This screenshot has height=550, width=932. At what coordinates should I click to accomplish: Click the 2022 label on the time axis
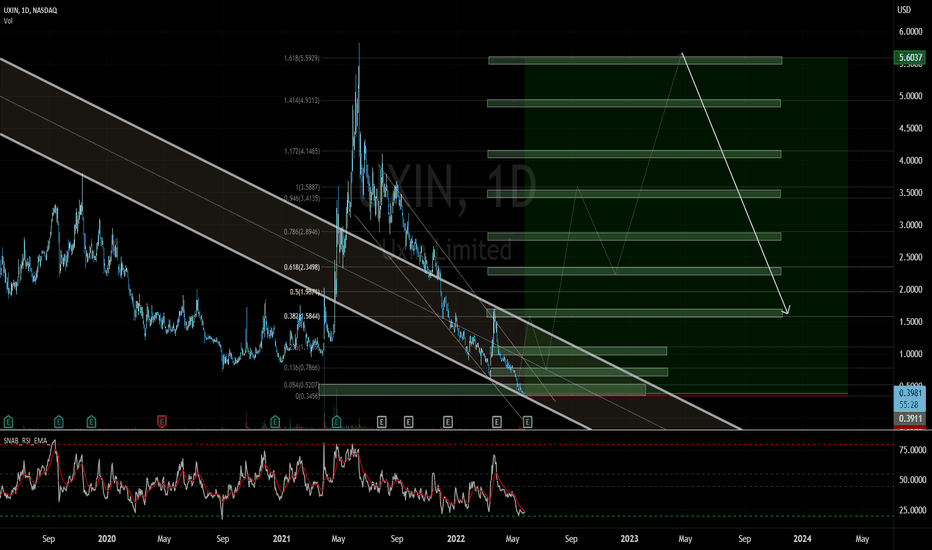click(x=456, y=539)
